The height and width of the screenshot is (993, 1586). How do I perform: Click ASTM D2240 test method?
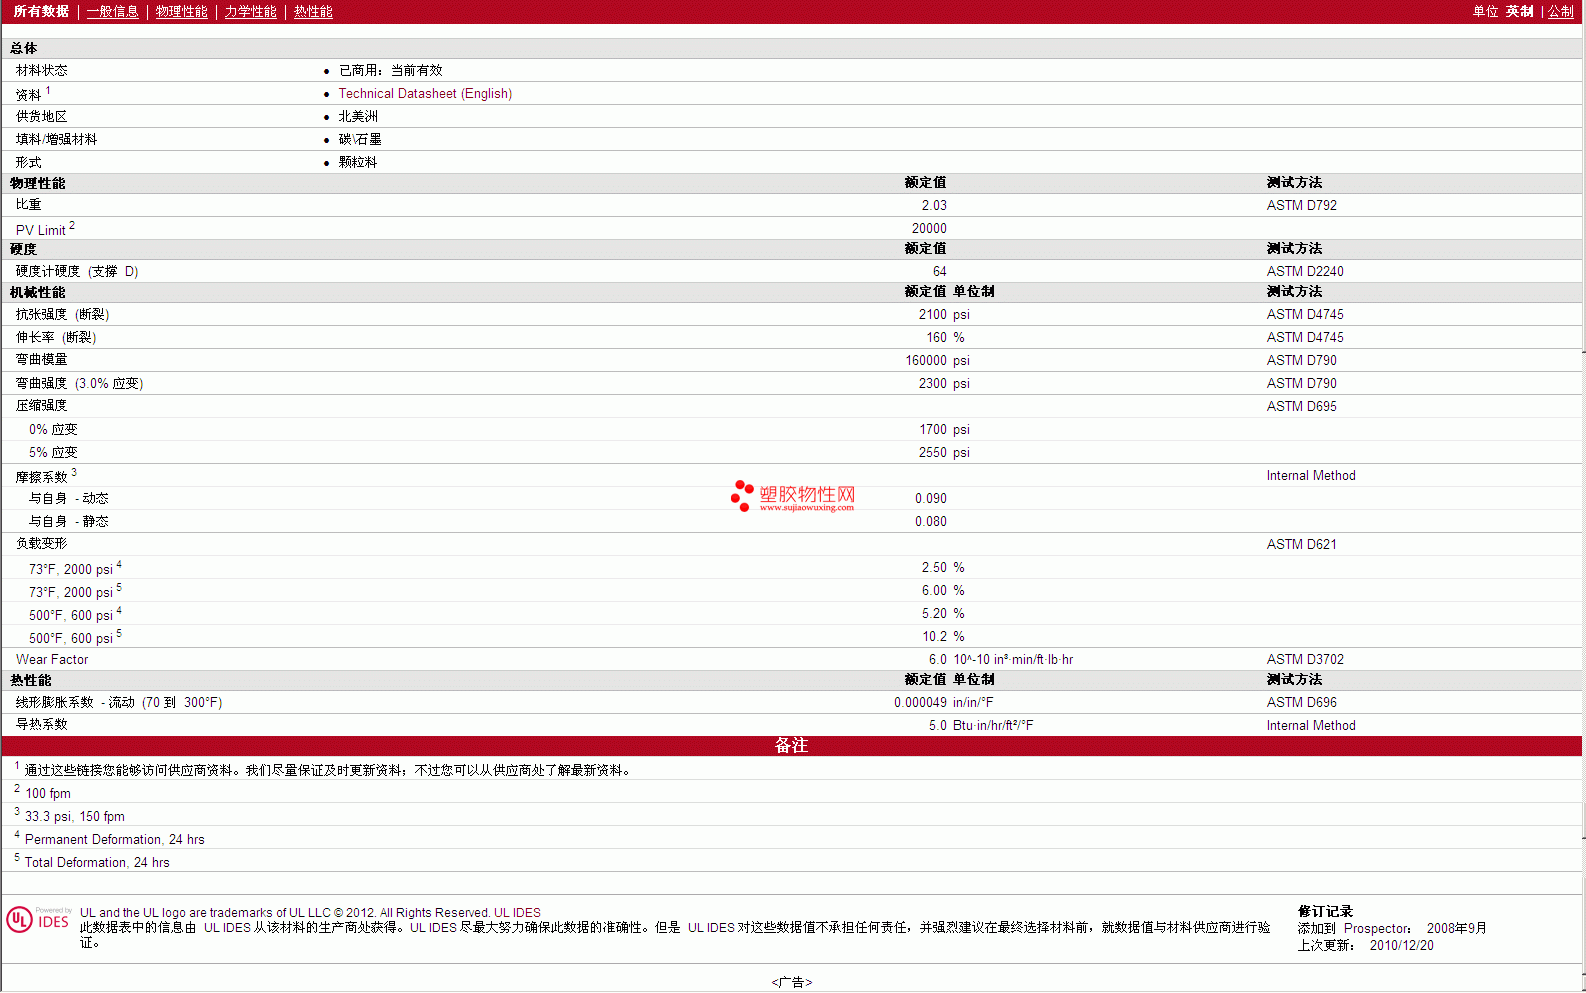pyautogui.click(x=1305, y=271)
